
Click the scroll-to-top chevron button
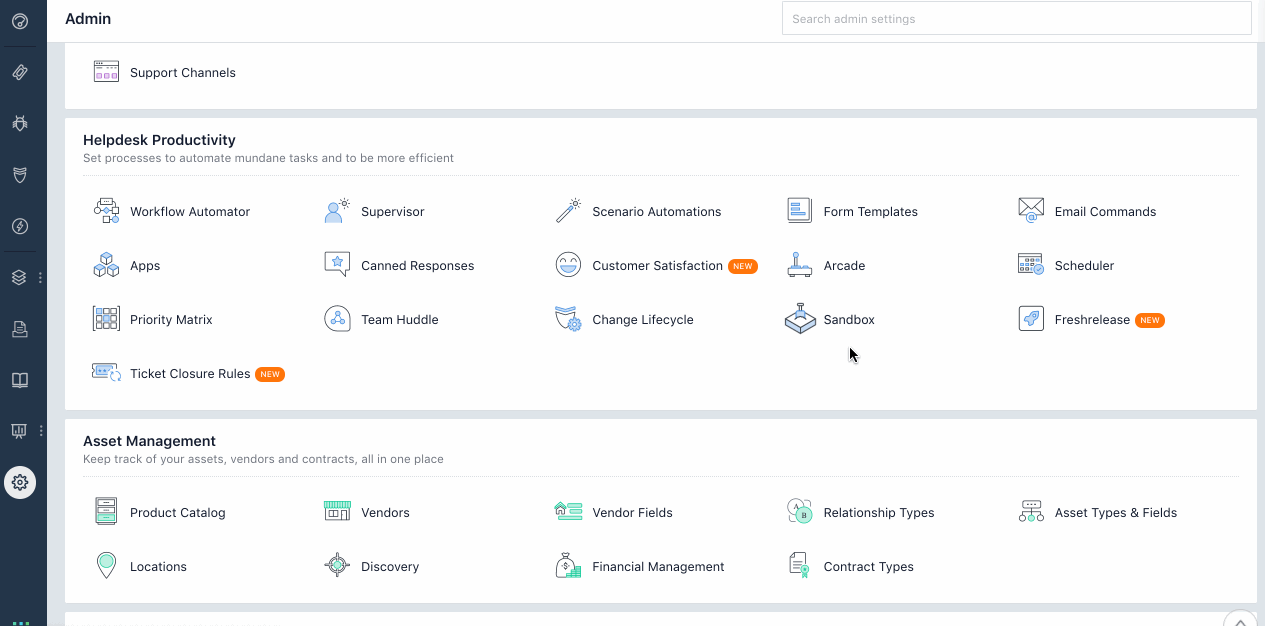1240,618
